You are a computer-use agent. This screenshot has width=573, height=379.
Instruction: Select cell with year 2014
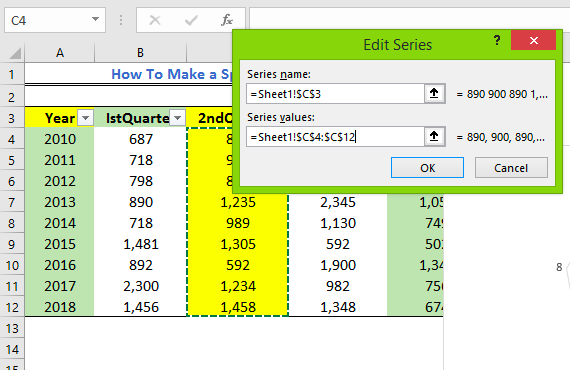point(60,223)
